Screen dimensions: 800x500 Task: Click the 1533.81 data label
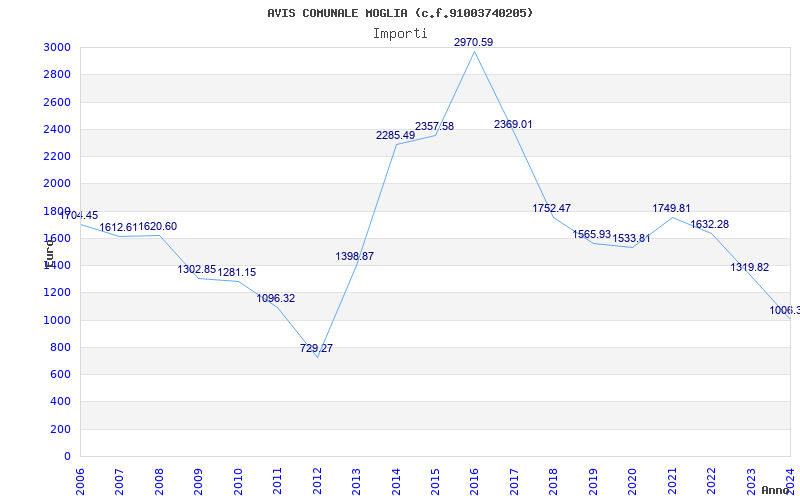pyautogui.click(x=631, y=238)
